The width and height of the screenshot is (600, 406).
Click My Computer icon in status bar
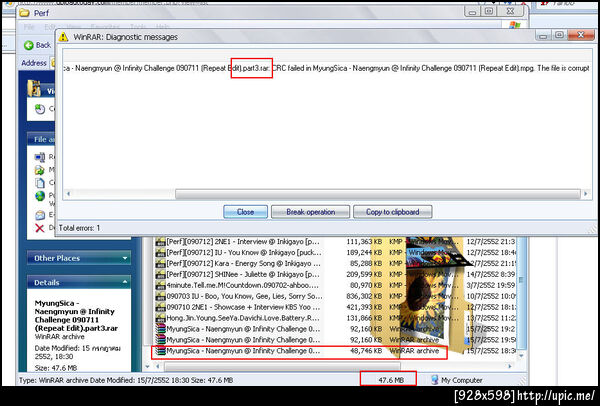[x=434, y=380]
